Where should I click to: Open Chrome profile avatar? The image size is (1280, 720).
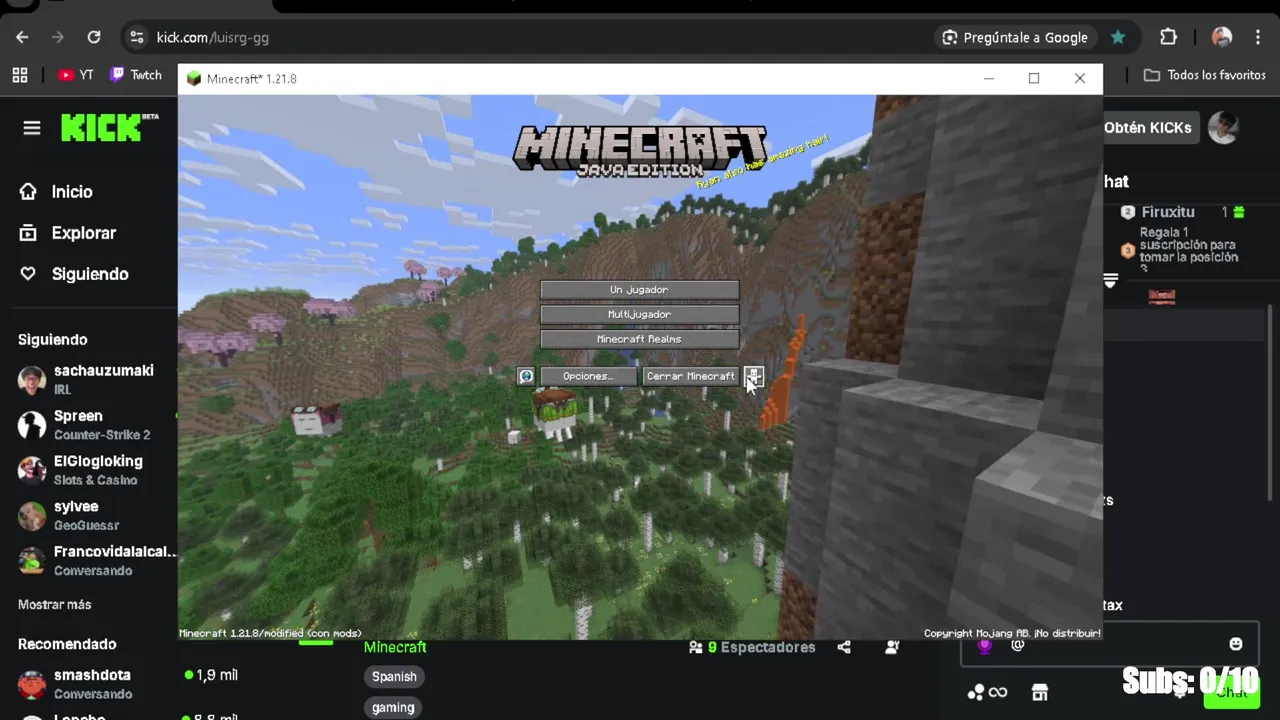pyautogui.click(x=1222, y=37)
